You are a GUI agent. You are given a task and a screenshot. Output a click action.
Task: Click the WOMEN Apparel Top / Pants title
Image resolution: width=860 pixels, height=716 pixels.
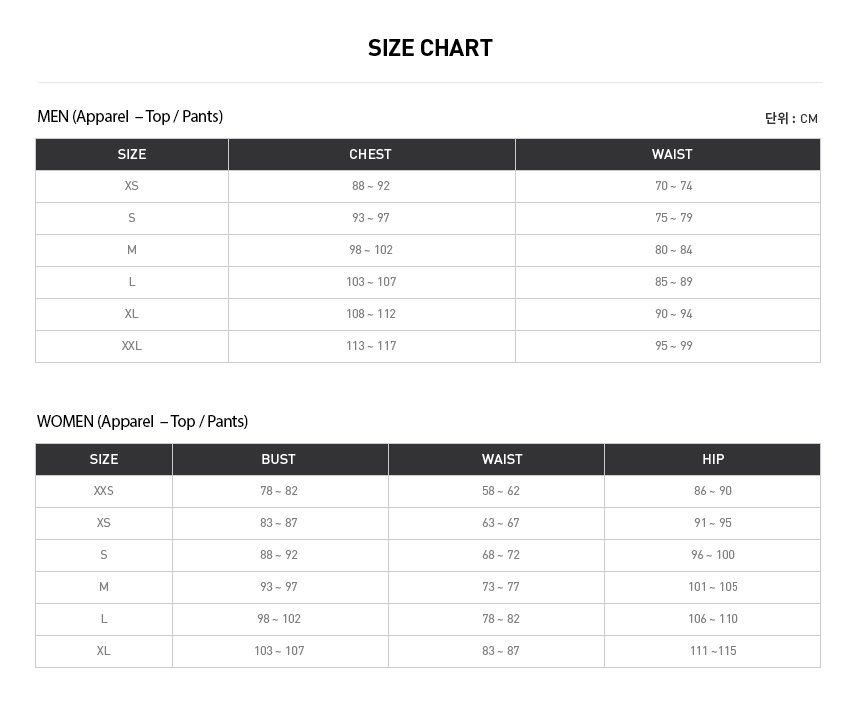click(142, 422)
